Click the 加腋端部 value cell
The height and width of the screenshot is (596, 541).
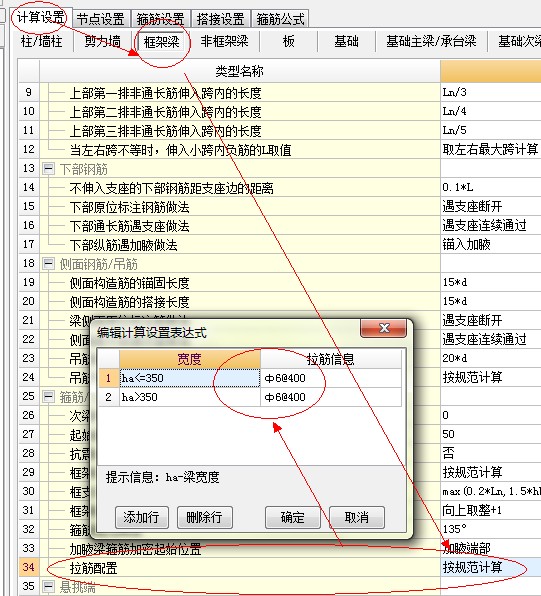point(491,548)
